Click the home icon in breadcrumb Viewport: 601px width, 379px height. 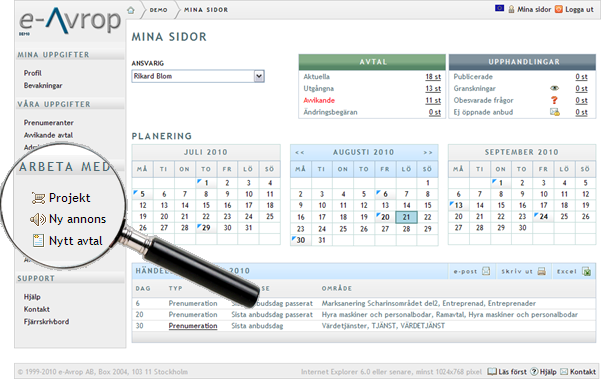pos(131,10)
